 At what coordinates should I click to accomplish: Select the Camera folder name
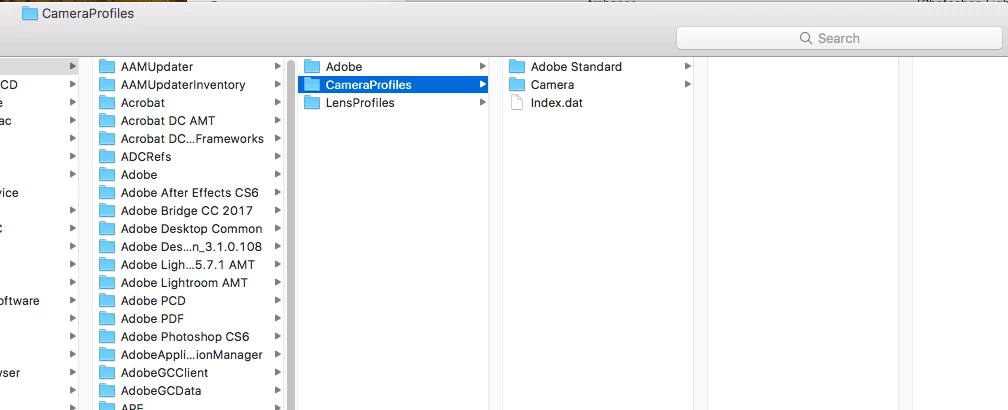click(552, 85)
